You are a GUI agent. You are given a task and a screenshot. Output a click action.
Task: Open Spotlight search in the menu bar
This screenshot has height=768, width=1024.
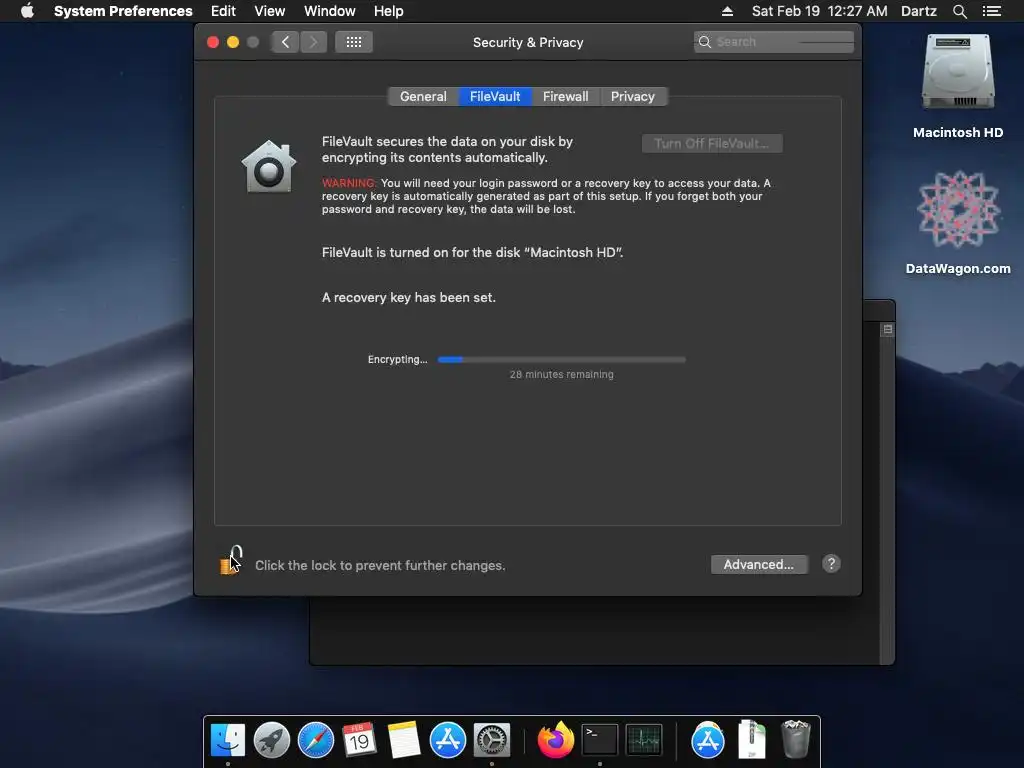point(959,11)
